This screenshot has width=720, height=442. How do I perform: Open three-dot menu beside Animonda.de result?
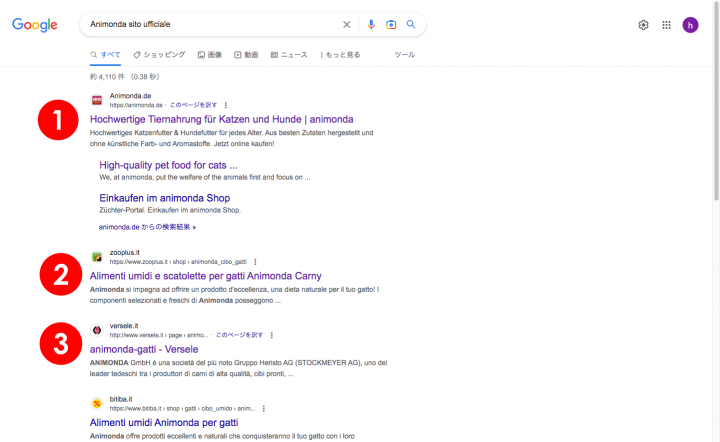pyautogui.click(x=226, y=104)
